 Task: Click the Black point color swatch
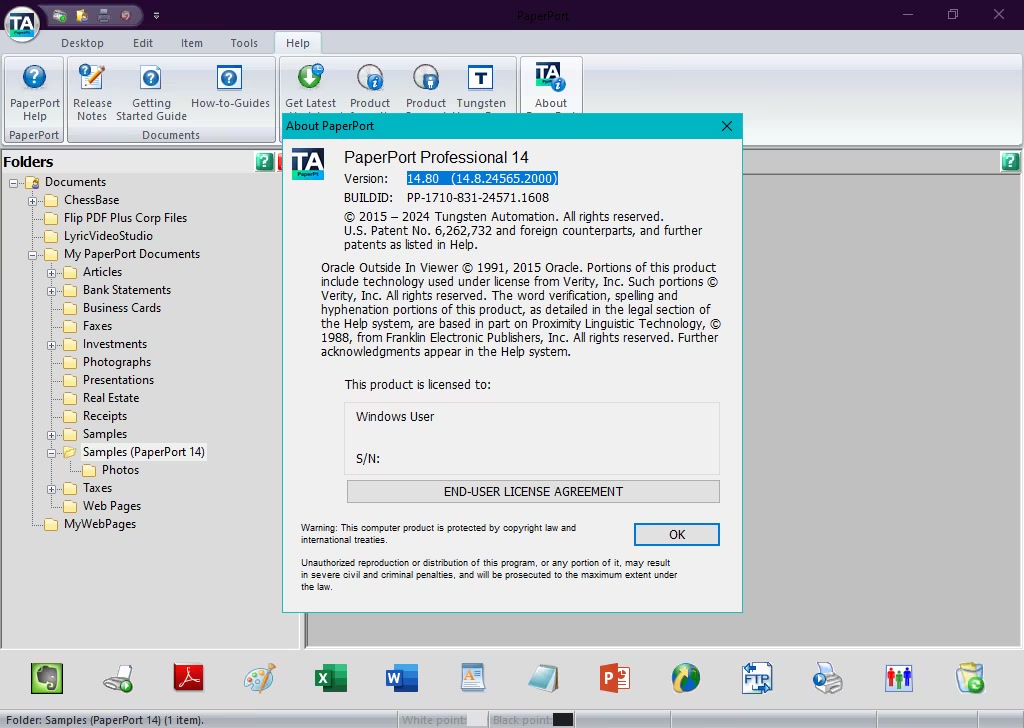tap(562, 720)
